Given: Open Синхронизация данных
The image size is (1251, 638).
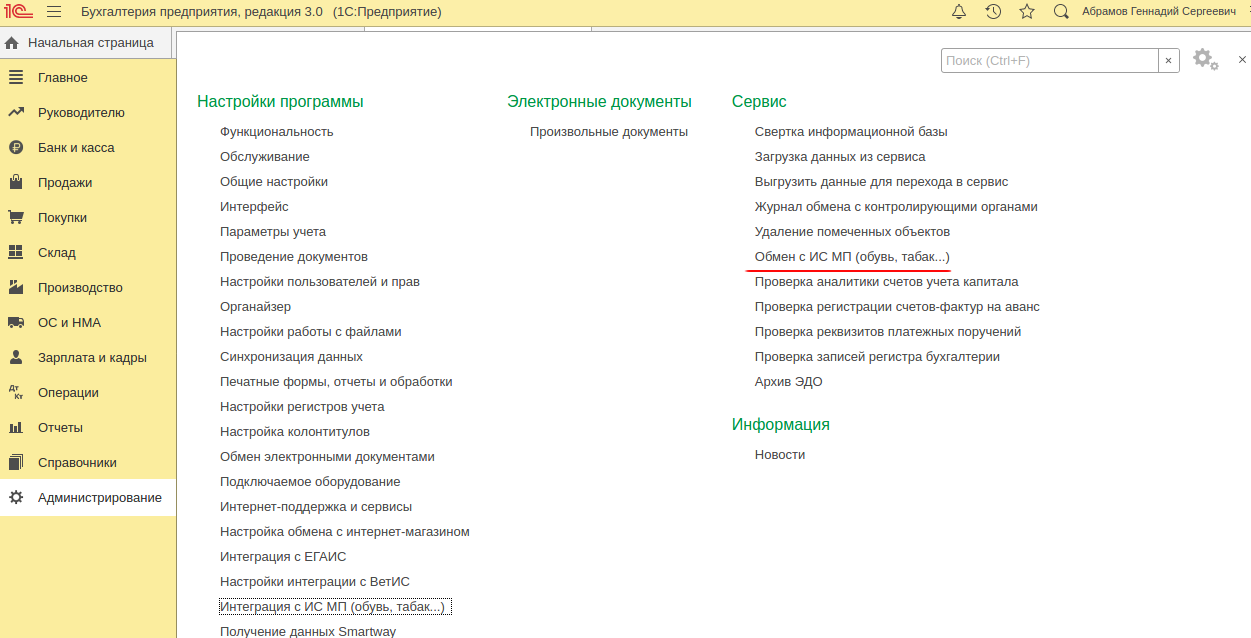Looking at the screenshot, I should tap(291, 356).
